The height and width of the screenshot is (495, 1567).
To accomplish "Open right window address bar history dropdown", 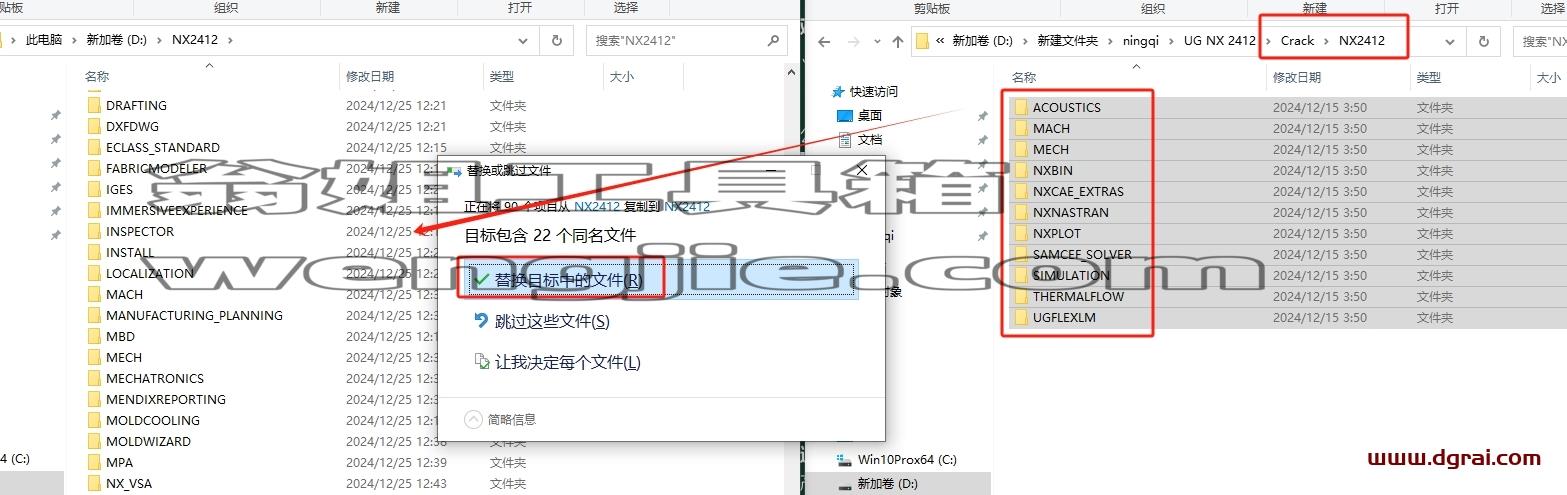I will click(1450, 41).
